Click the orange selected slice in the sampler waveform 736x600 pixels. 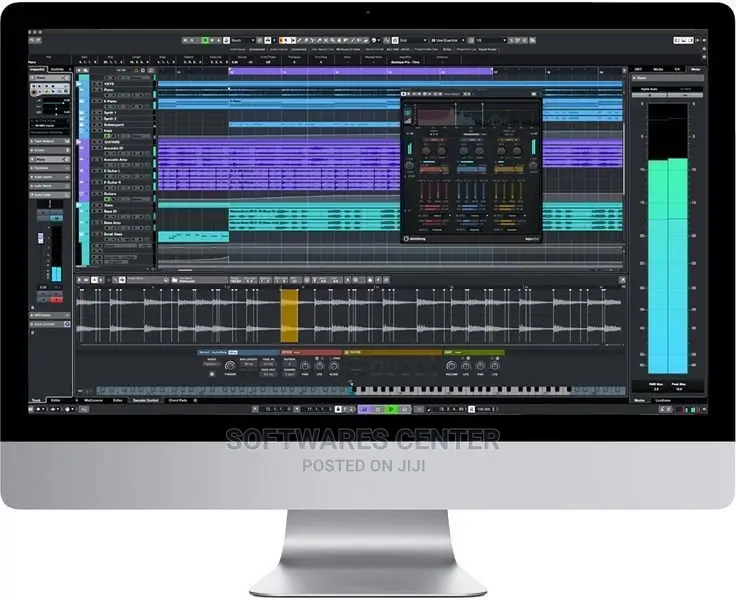tap(289, 316)
